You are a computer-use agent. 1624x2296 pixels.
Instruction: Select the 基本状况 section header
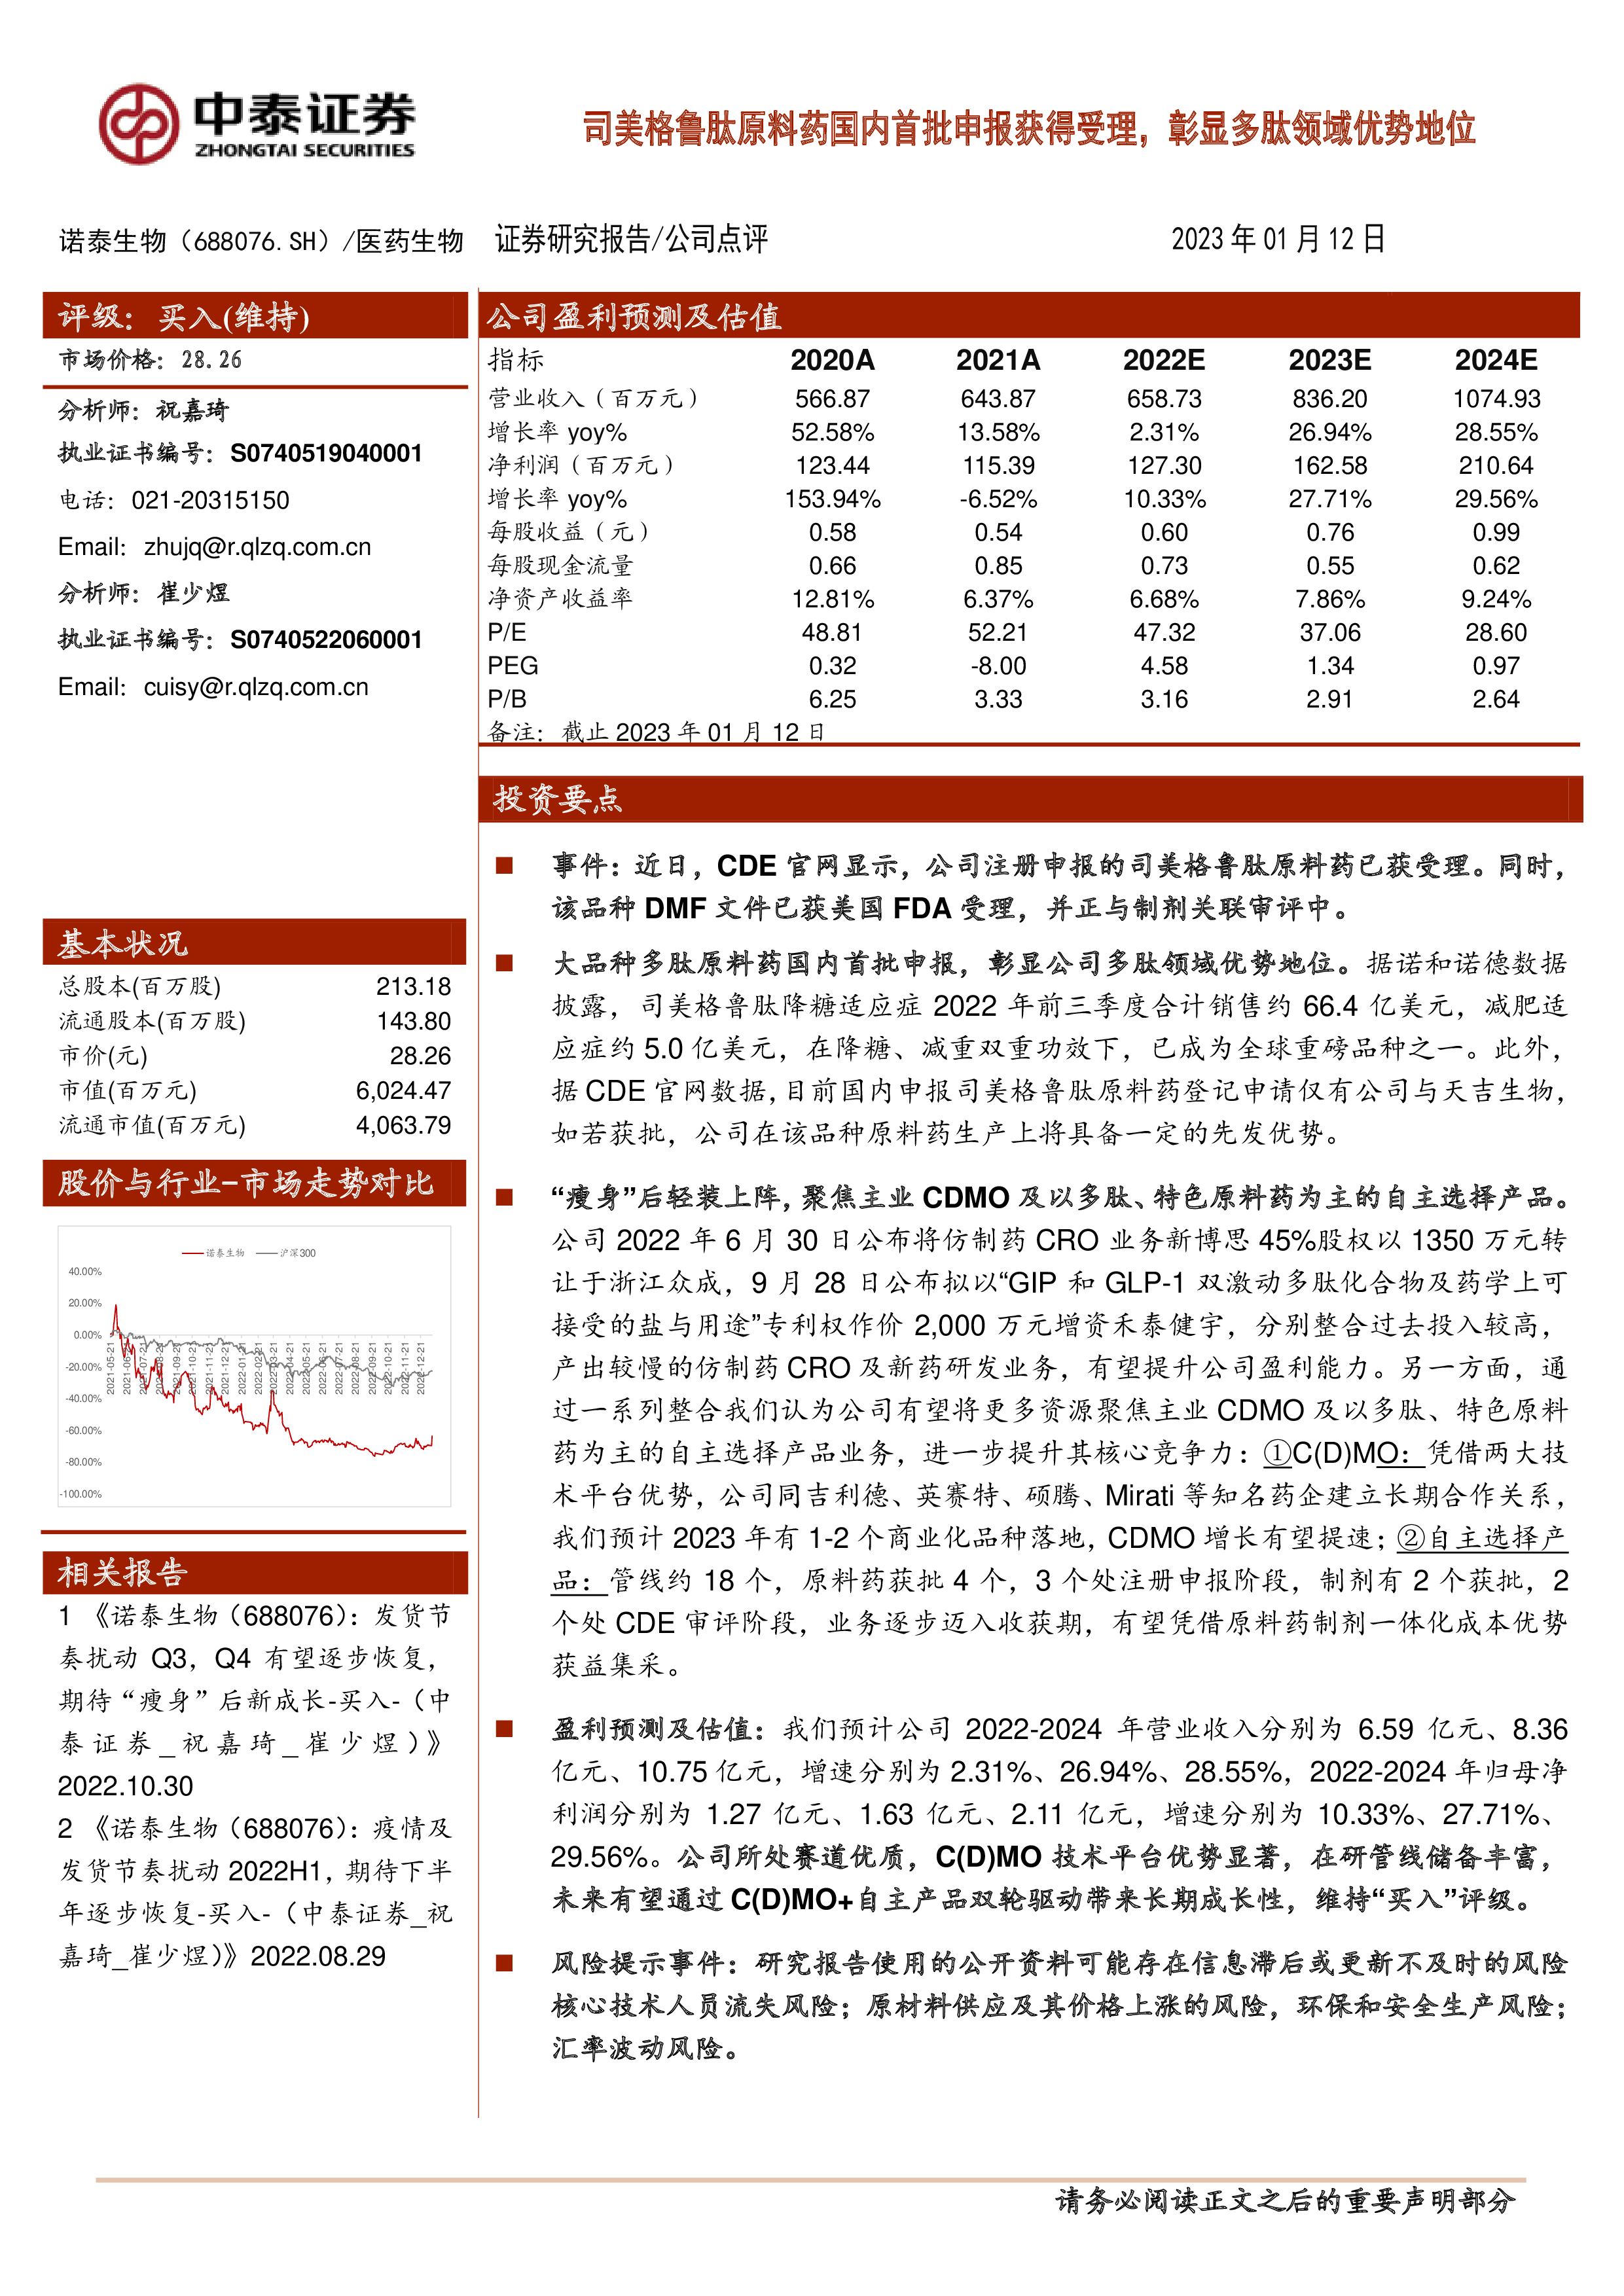point(122,943)
